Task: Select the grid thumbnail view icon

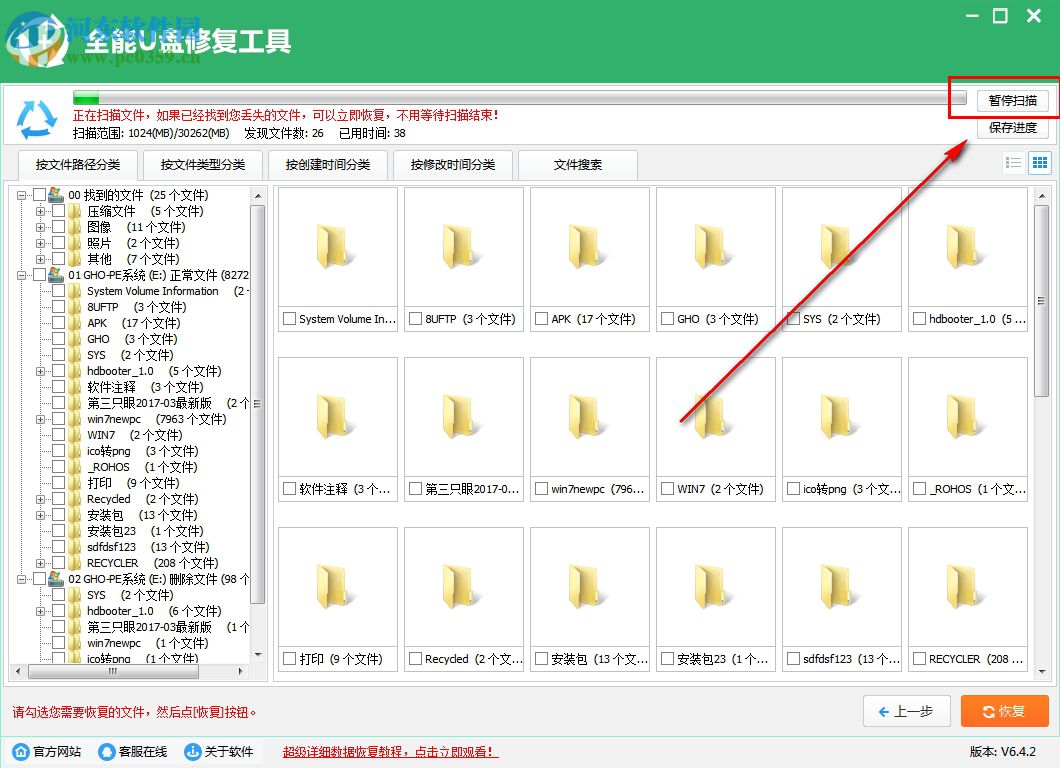Action: pyautogui.click(x=1039, y=162)
